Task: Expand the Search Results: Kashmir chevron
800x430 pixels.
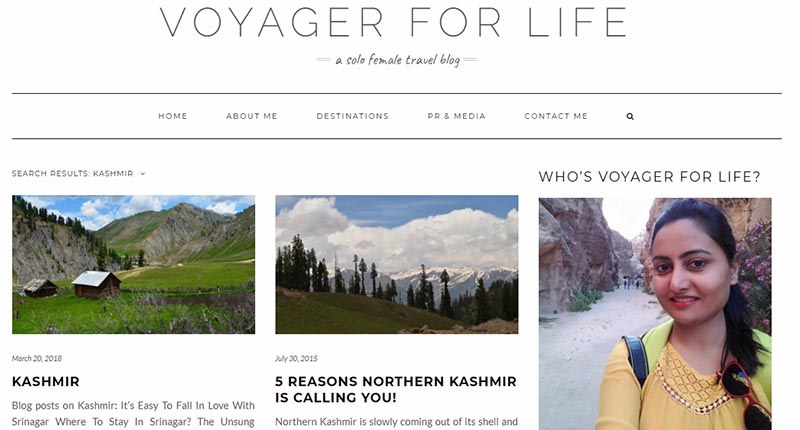Action: coord(143,174)
